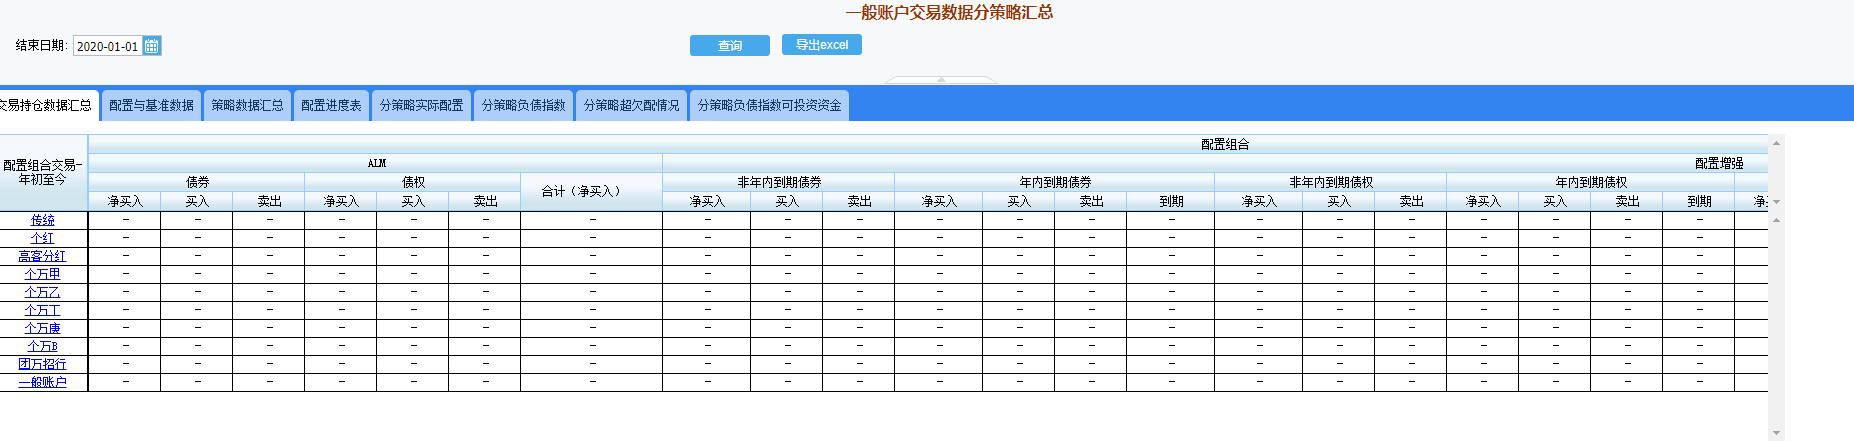Viewport: 1854px width, 441px height.
Task: Go to the 配置进度表 tab
Action: [x=331, y=105]
